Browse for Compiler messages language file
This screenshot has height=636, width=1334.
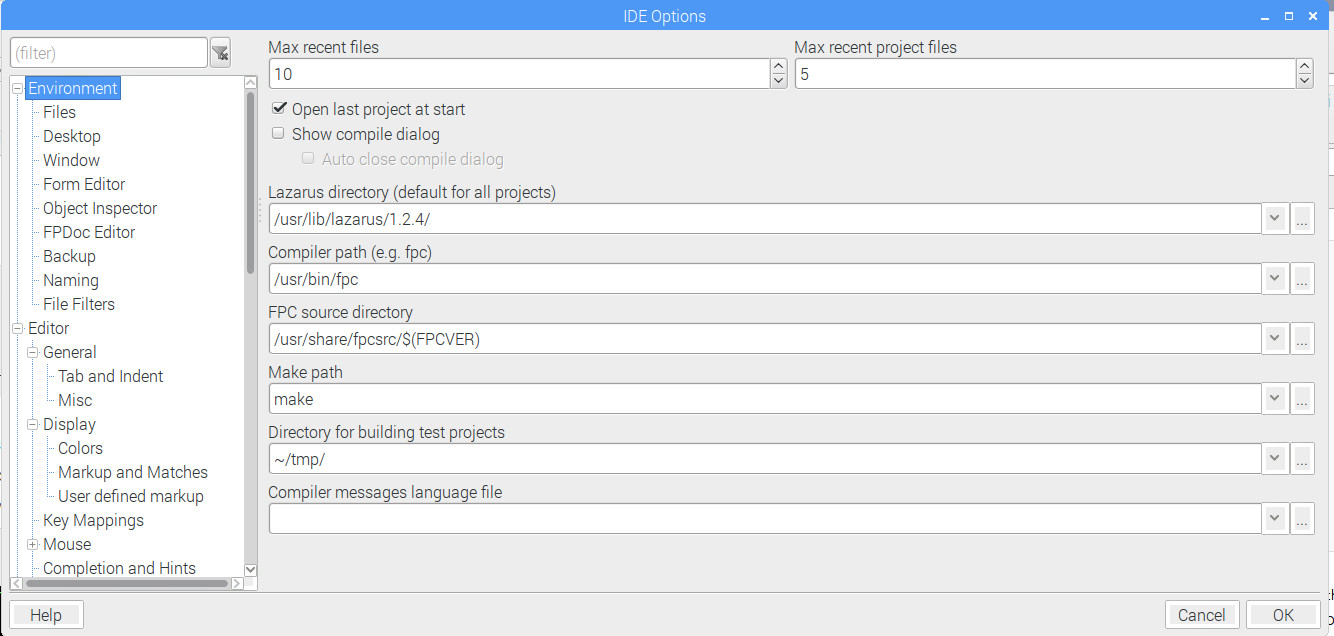click(x=1302, y=519)
